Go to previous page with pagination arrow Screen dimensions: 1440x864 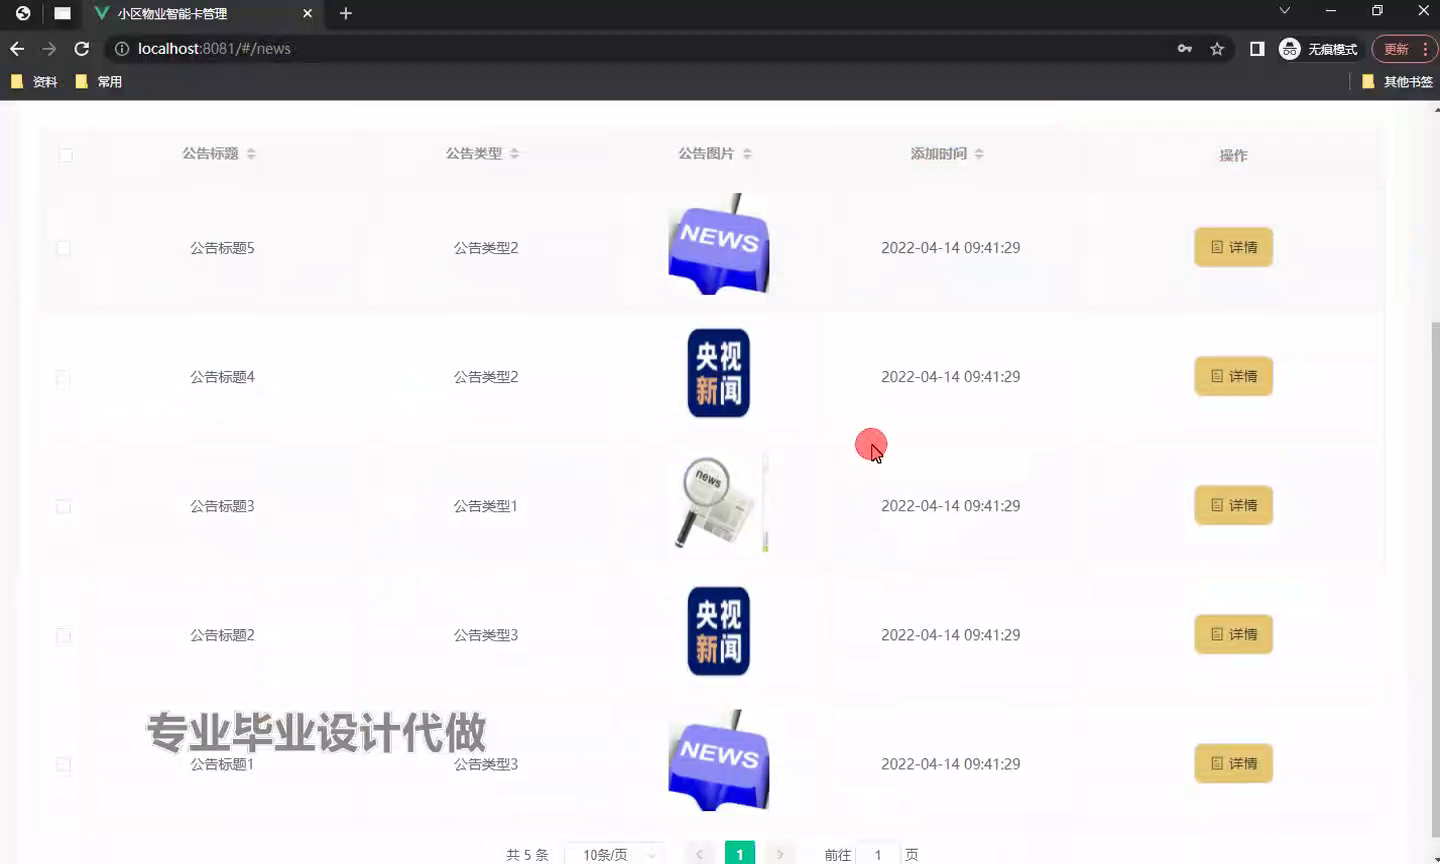(699, 854)
